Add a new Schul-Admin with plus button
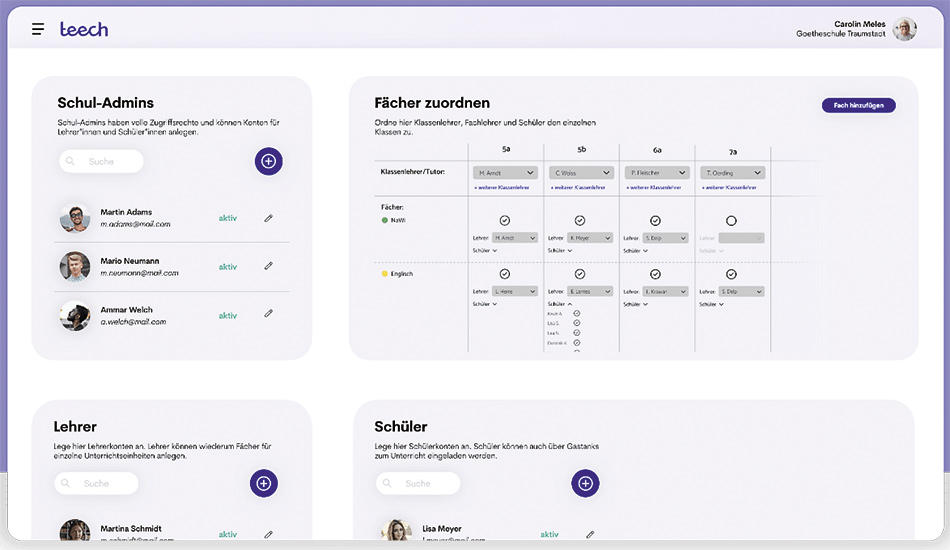 [268, 161]
